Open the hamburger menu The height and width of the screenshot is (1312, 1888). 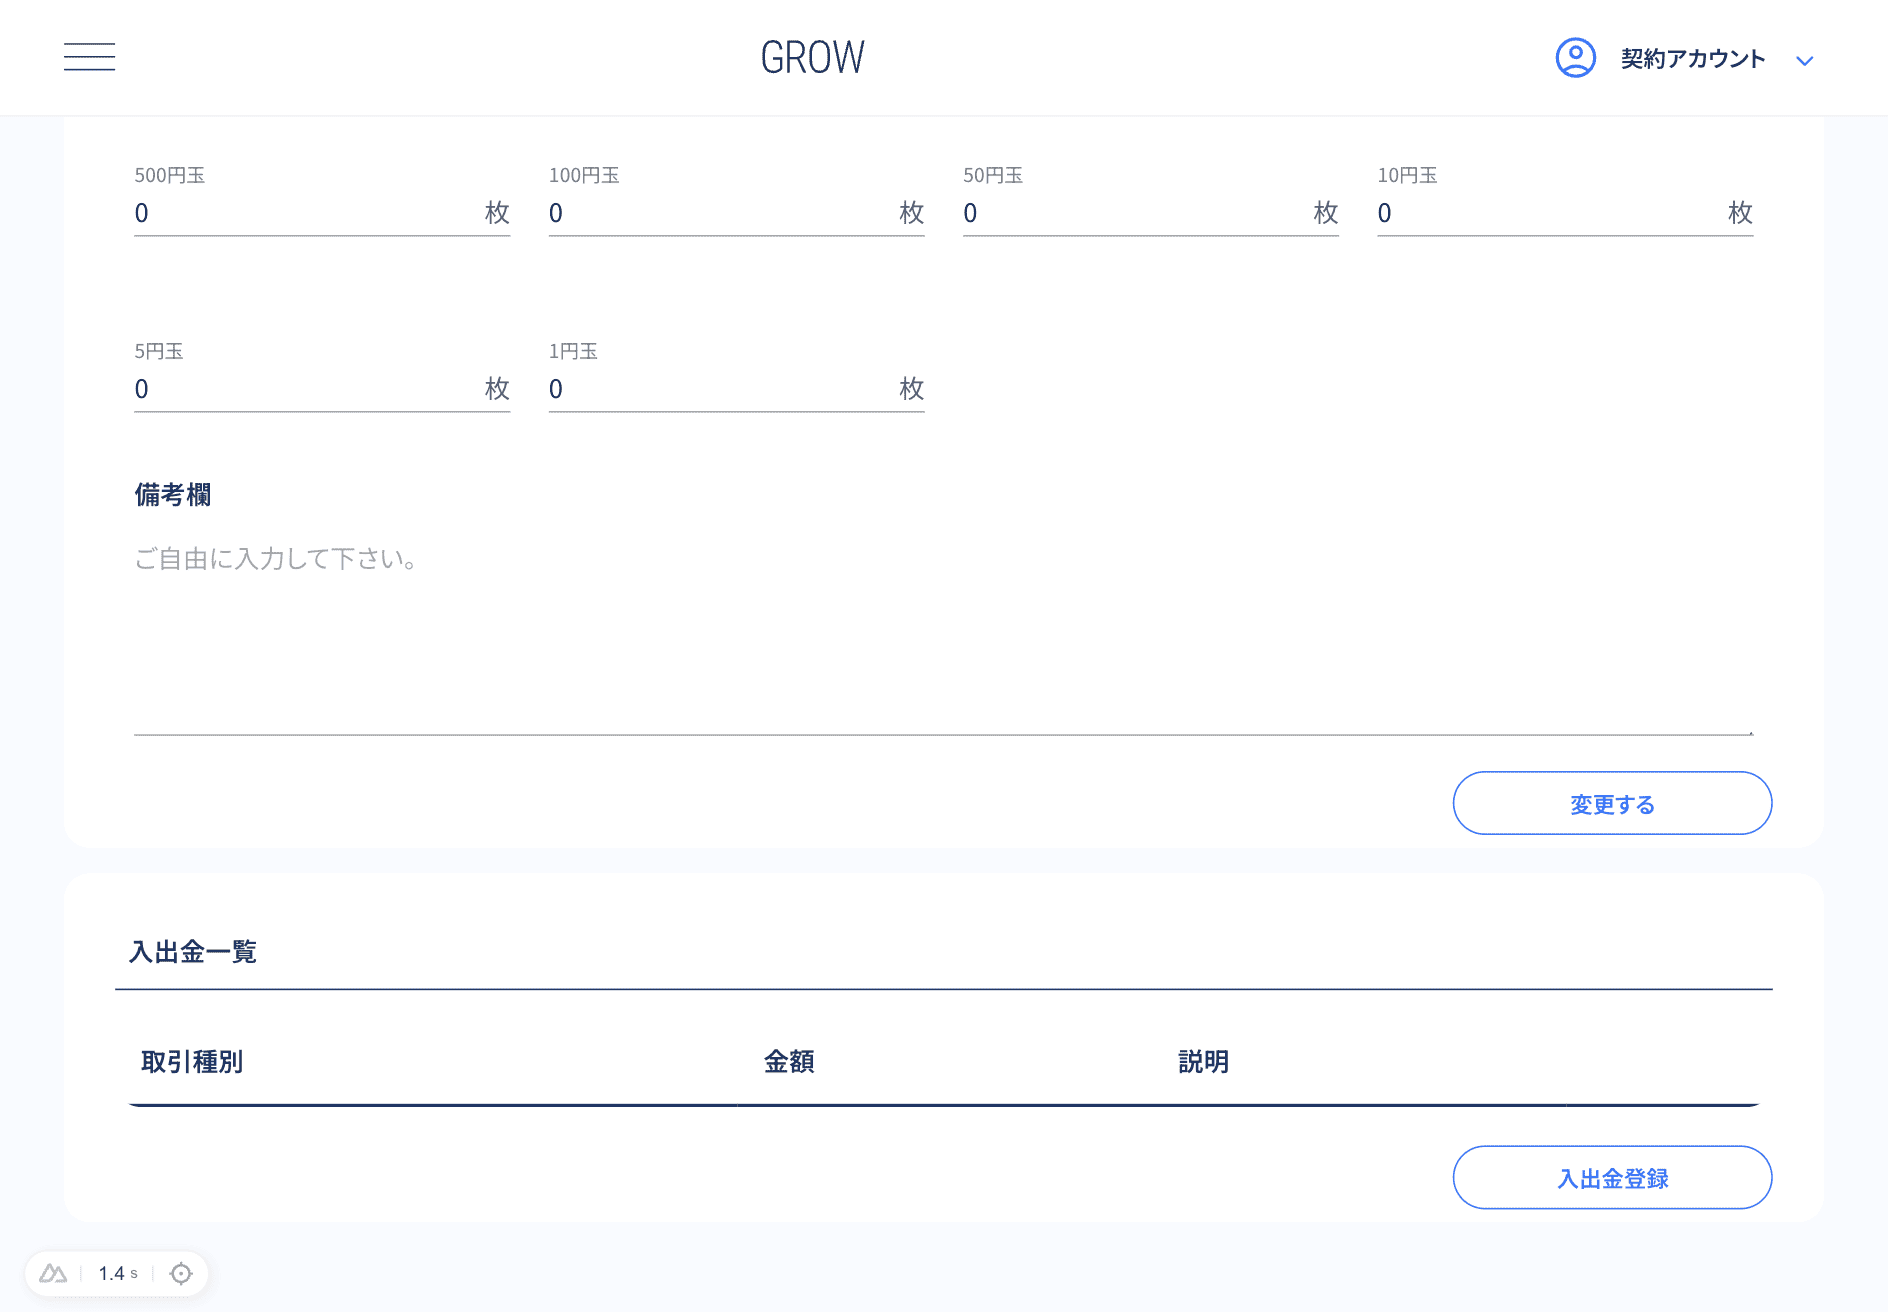point(89,57)
